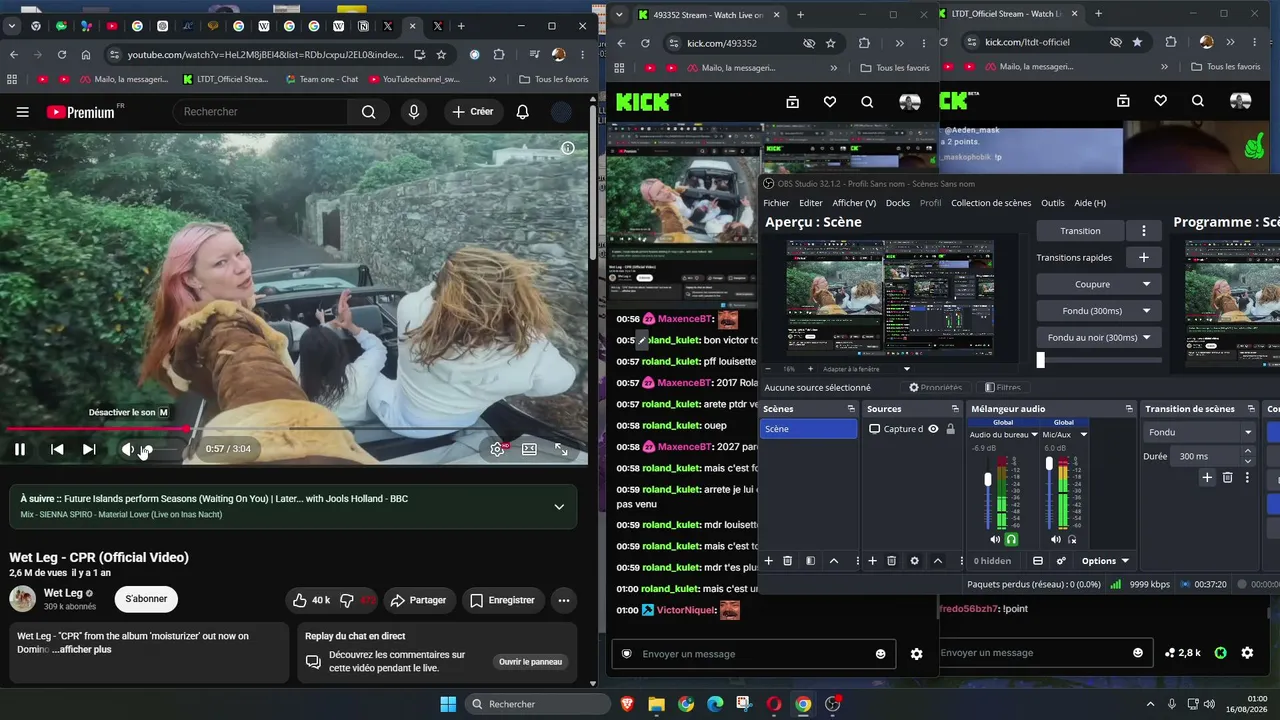Open transition options three-dot menu
Viewport: 1280px width, 720px height.
click(x=1144, y=231)
